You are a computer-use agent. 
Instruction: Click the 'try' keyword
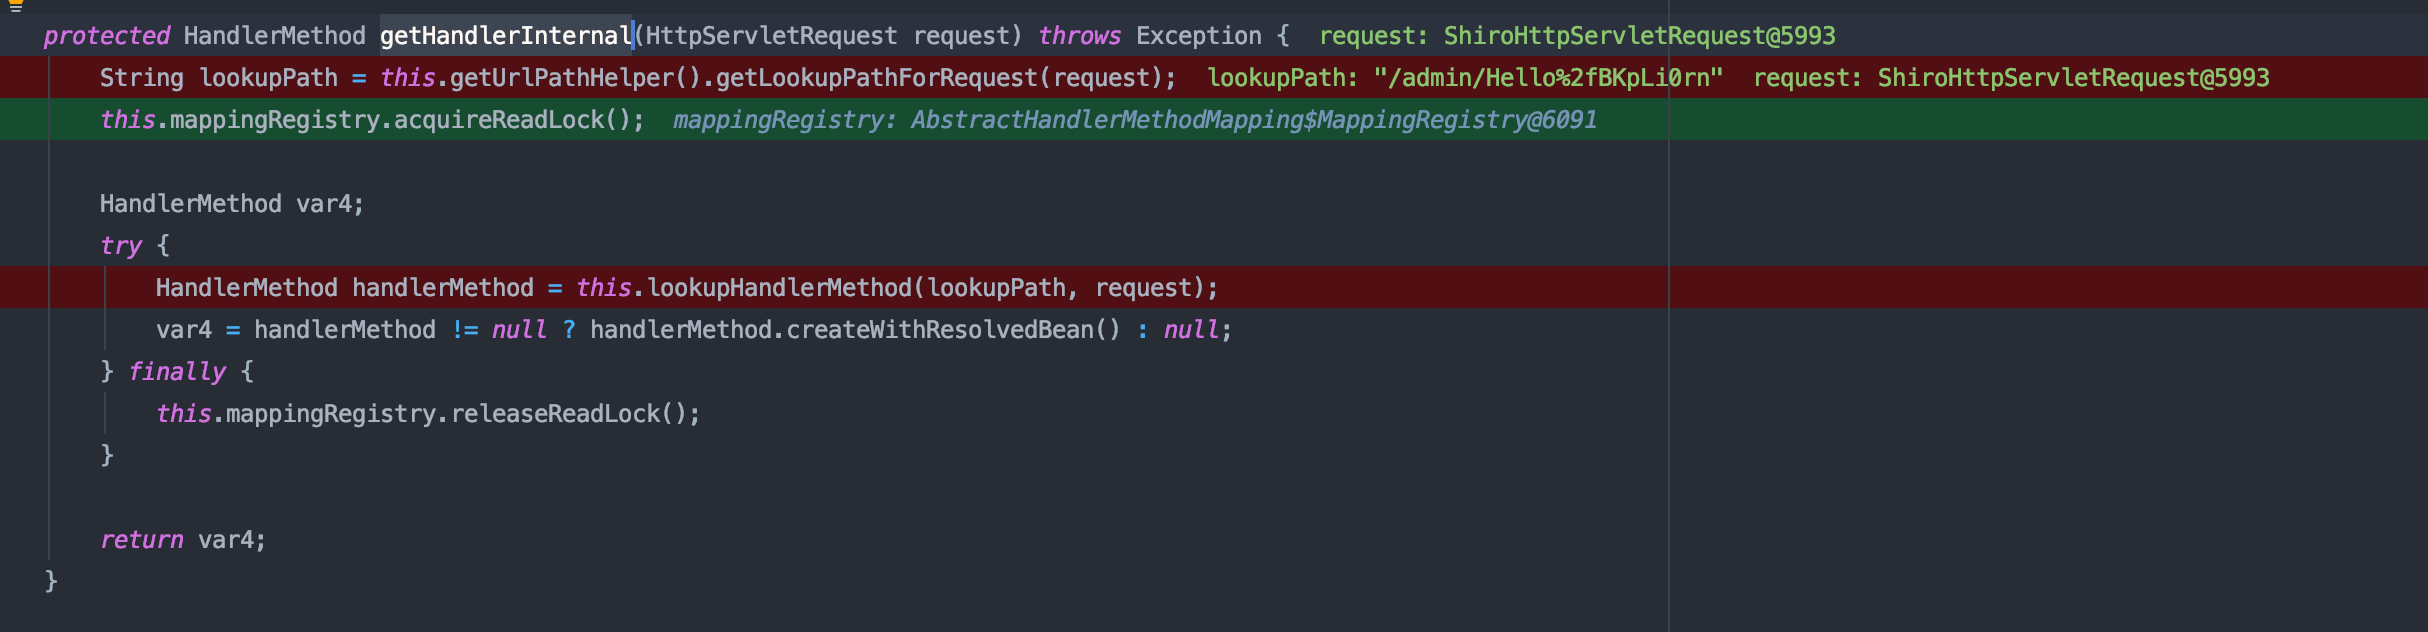[x=121, y=246]
